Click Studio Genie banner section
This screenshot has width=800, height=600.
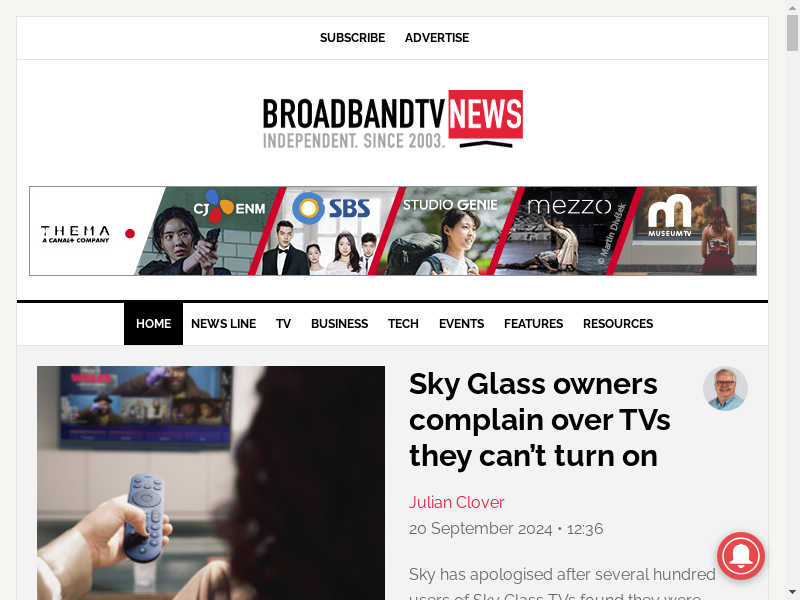451,231
